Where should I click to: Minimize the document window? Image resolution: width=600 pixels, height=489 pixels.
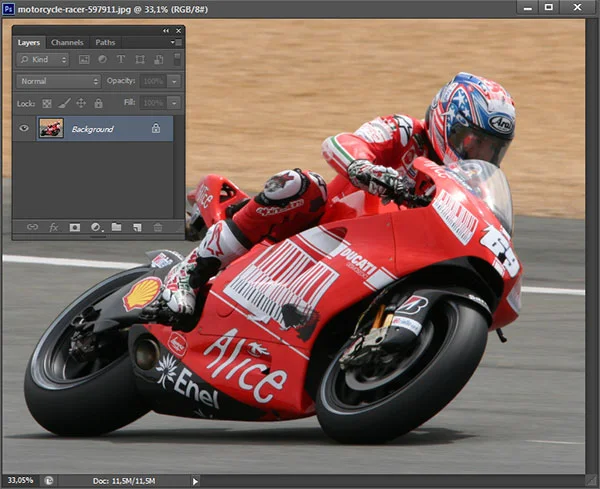tap(528, 8)
